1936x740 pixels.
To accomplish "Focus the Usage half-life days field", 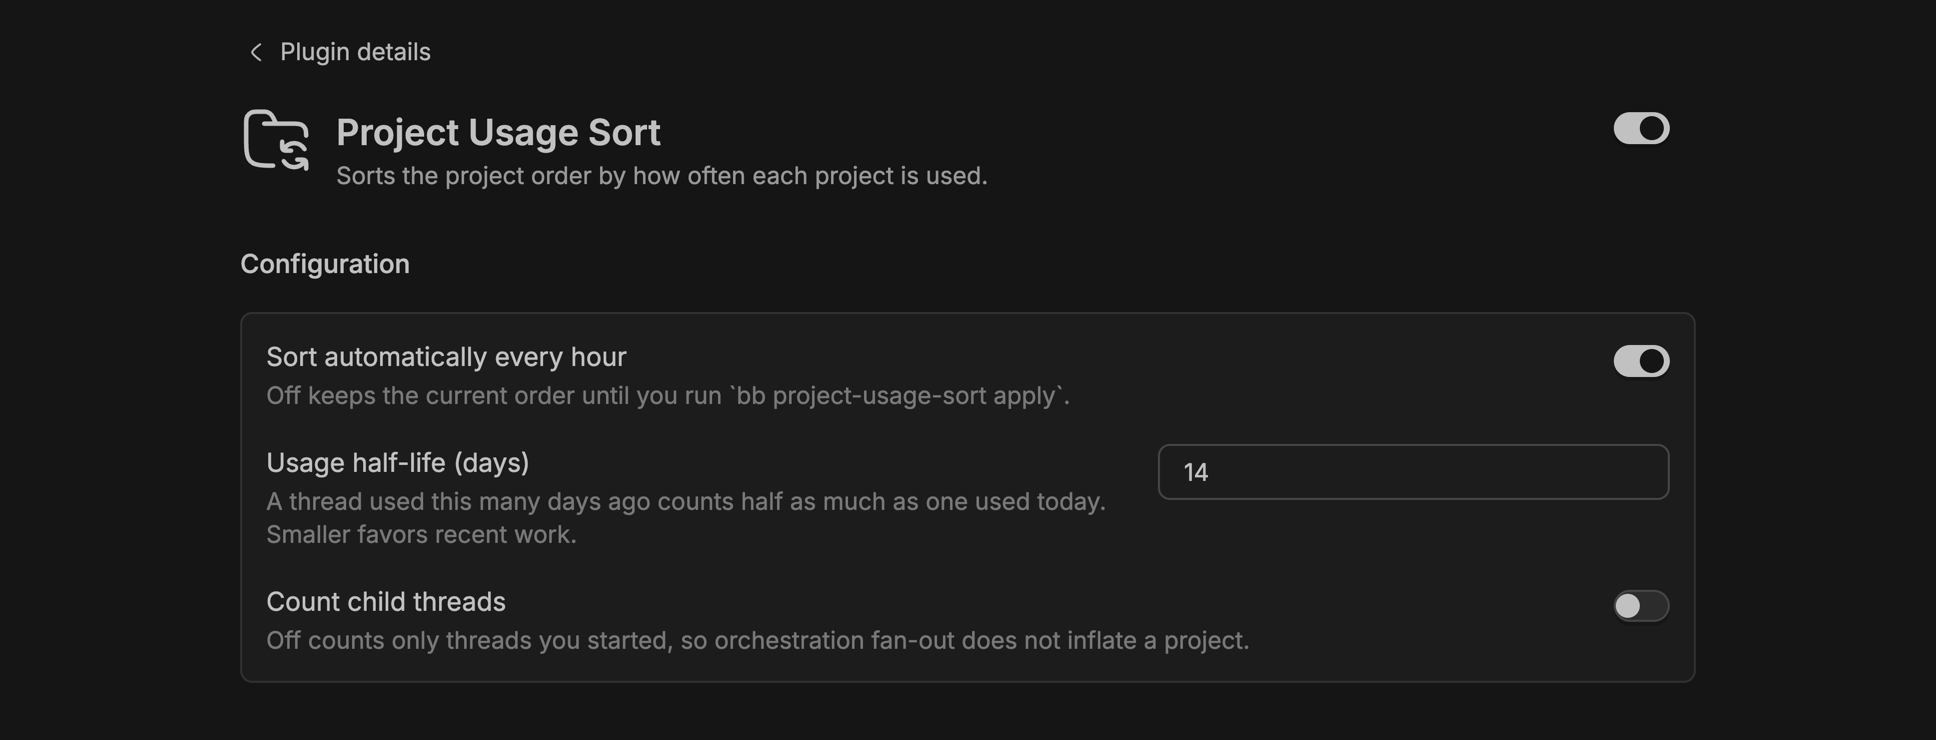I will [x=1413, y=472].
